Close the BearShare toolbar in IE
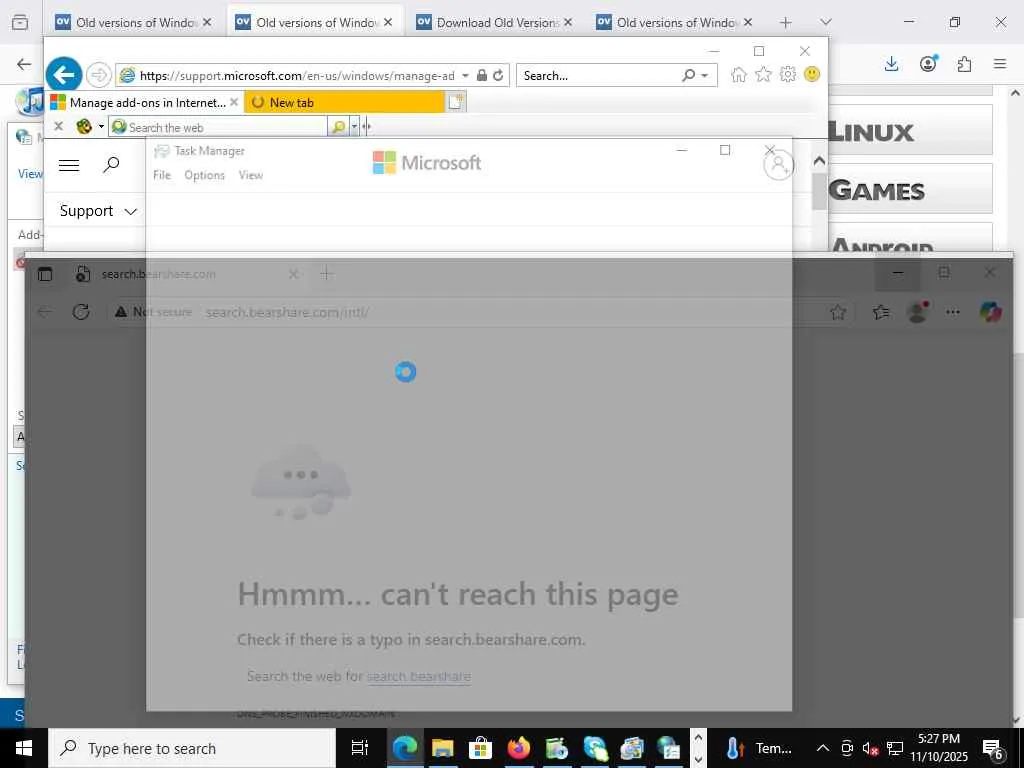The height and width of the screenshot is (768, 1024). point(58,126)
